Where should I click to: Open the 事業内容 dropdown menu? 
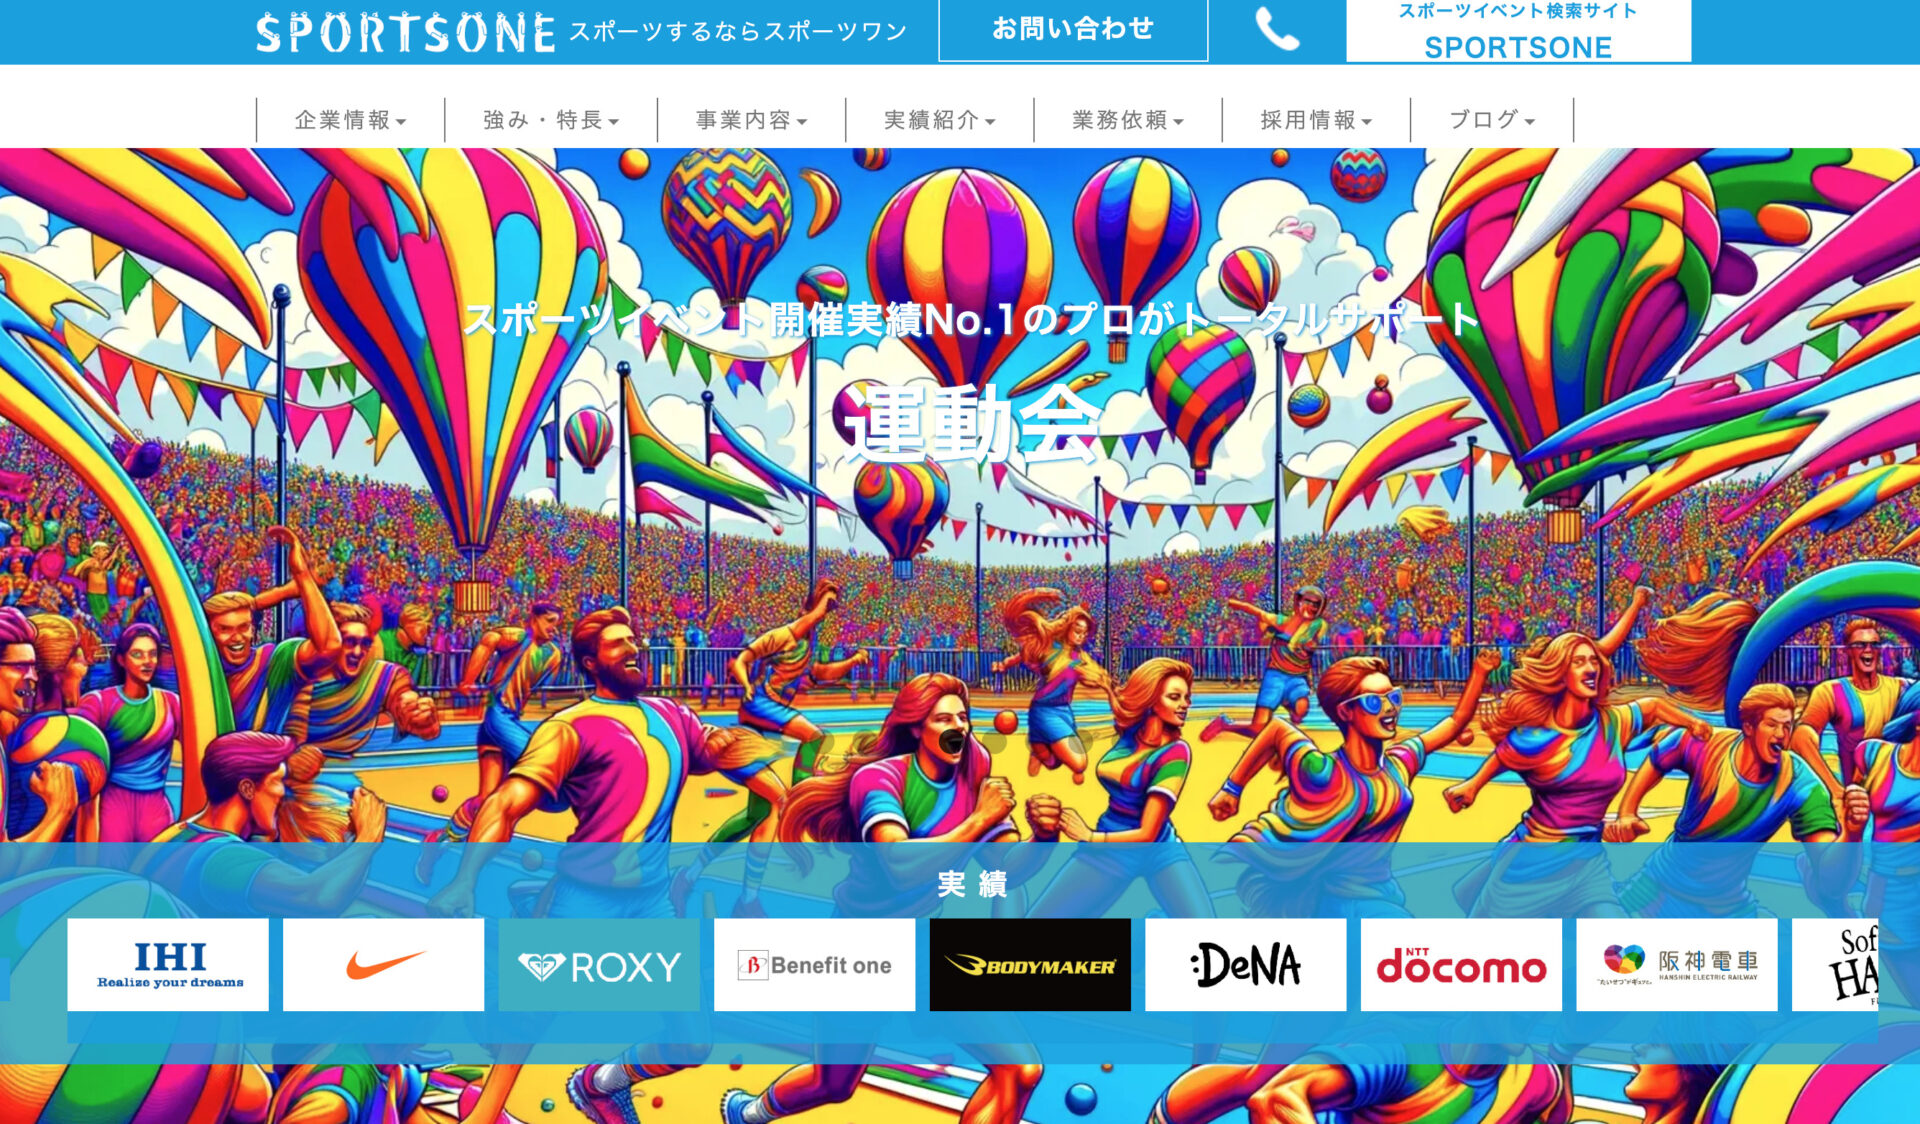[x=751, y=120]
